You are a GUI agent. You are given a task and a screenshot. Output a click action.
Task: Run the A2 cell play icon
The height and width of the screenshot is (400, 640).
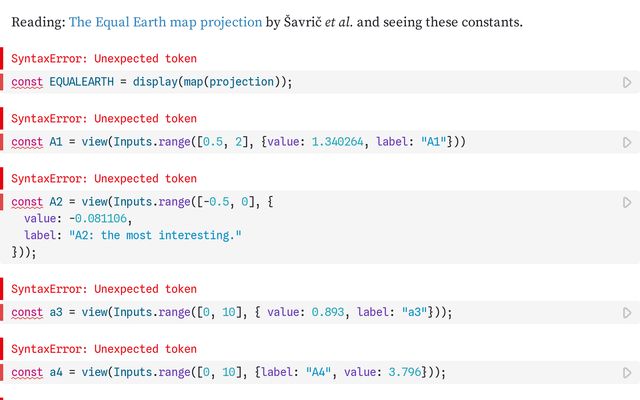pos(627,202)
